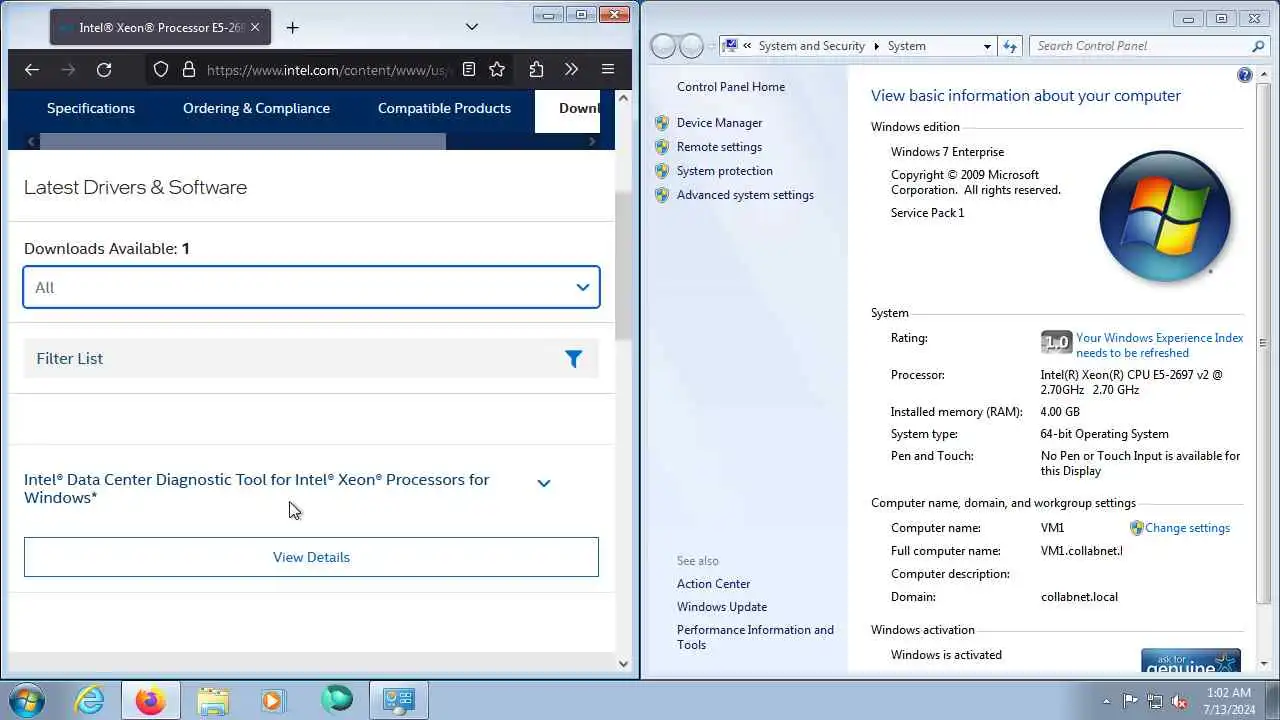Screen dimensions: 1280x720
Task: Switch to Firefox taskbar icon
Action: point(151,700)
